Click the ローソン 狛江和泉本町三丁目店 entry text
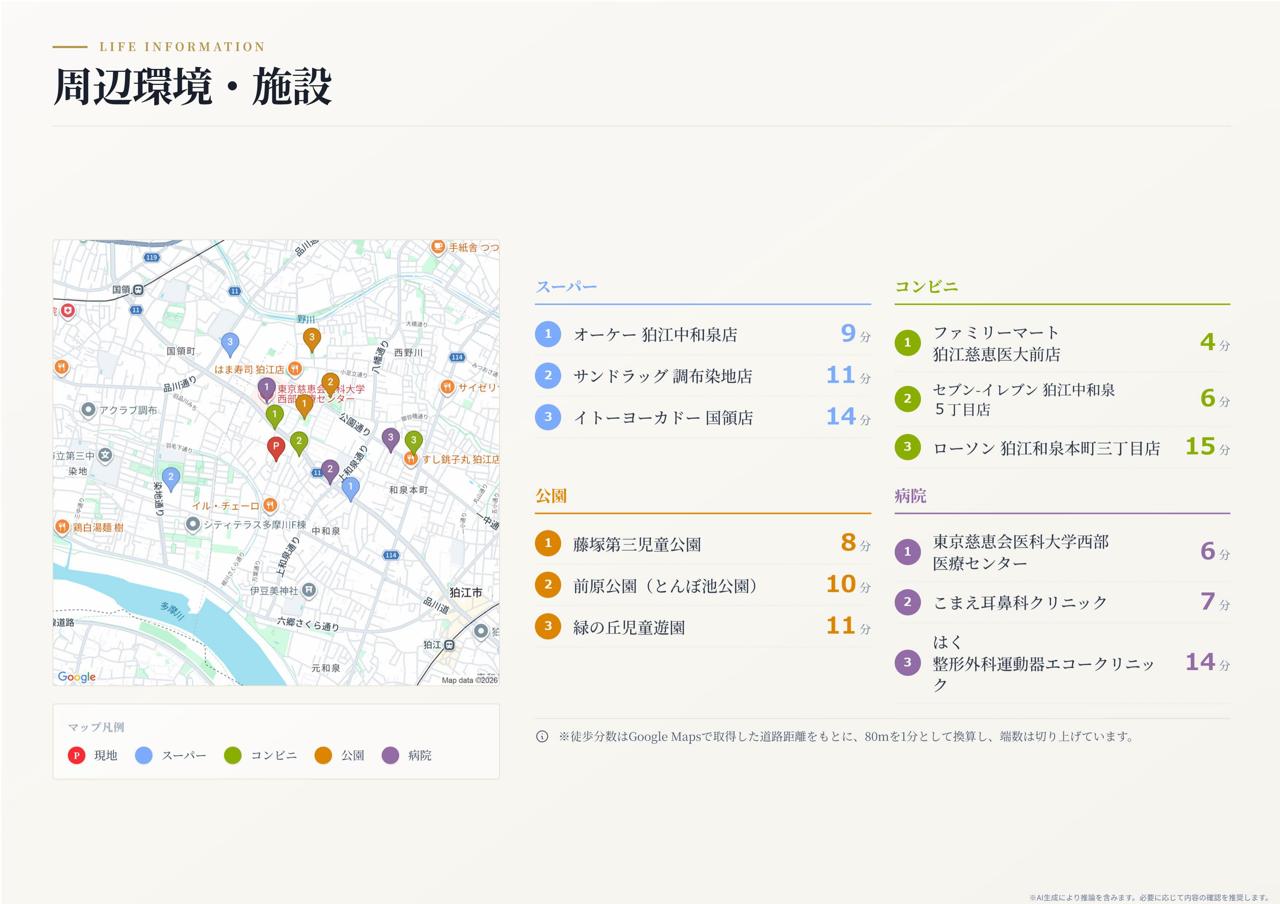The image size is (1280, 904). click(x=1046, y=448)
